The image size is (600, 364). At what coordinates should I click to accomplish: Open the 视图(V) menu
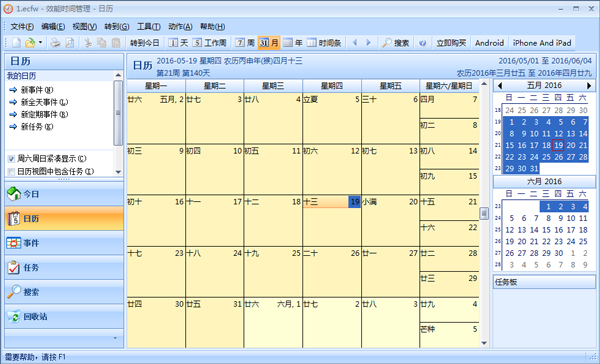point(85,26)
